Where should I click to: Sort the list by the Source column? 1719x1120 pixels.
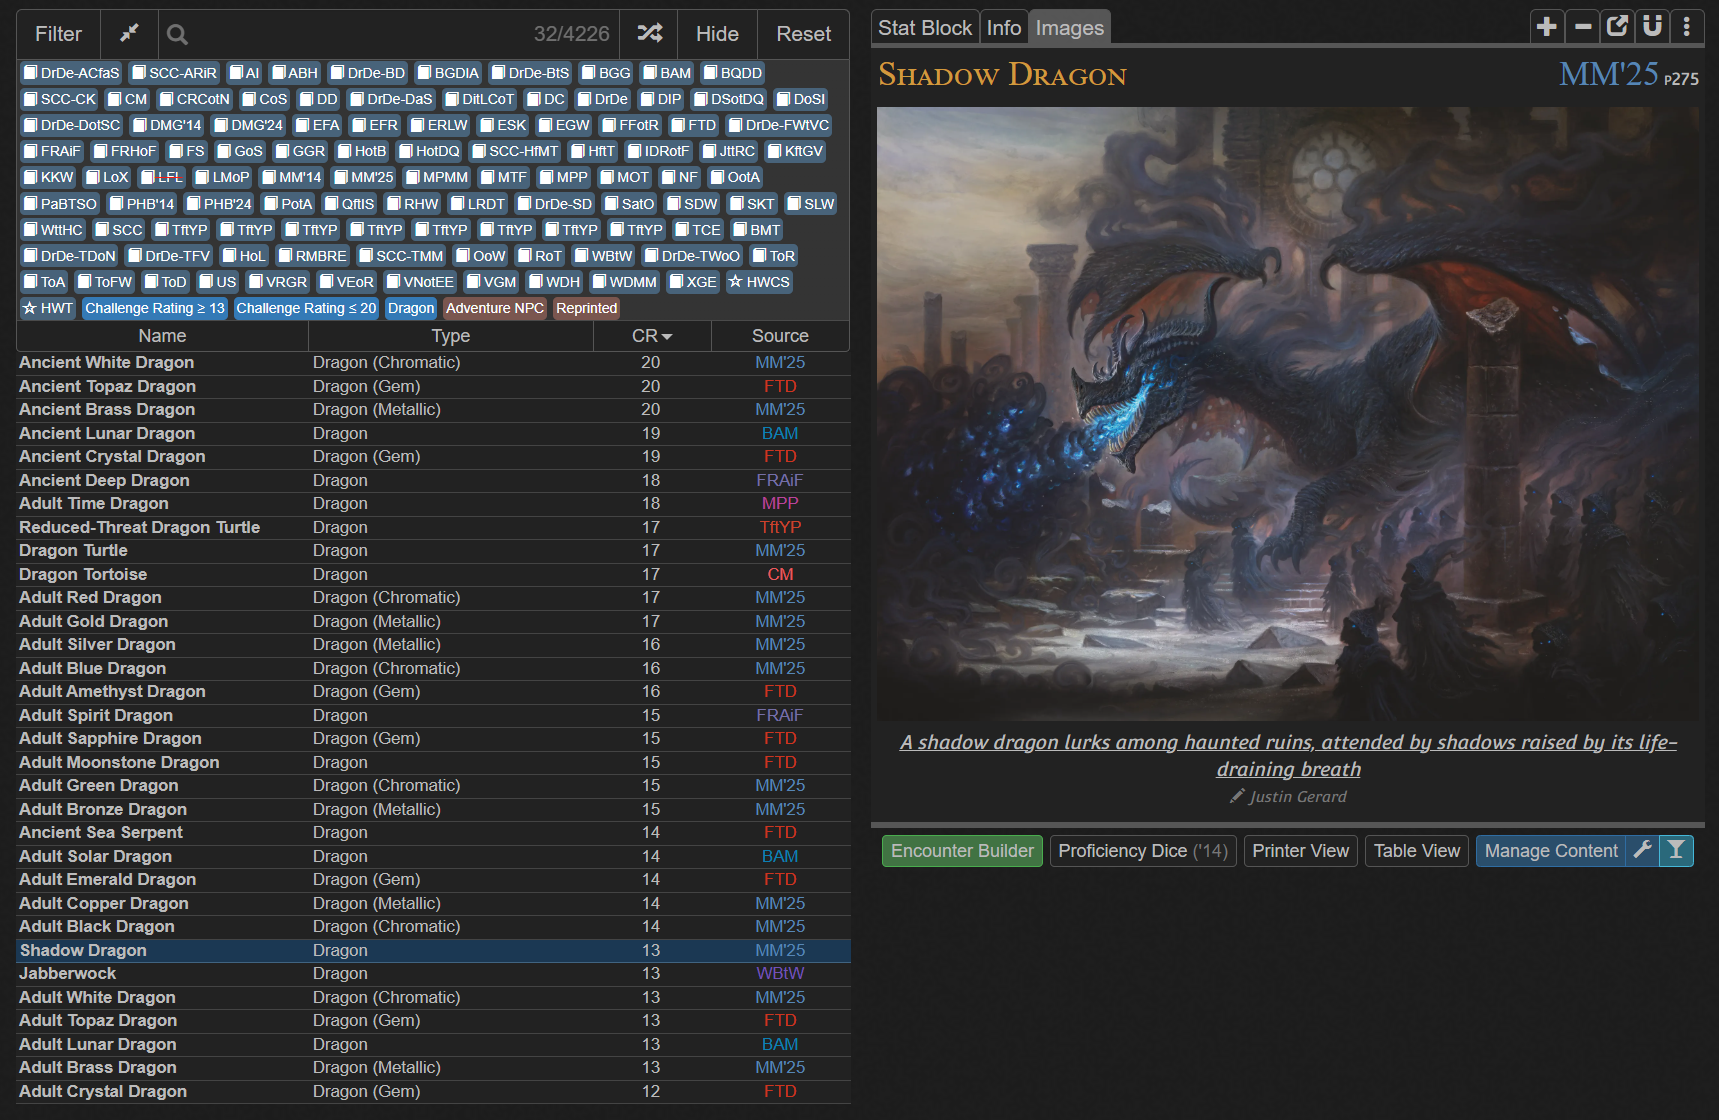click(780, 336)
